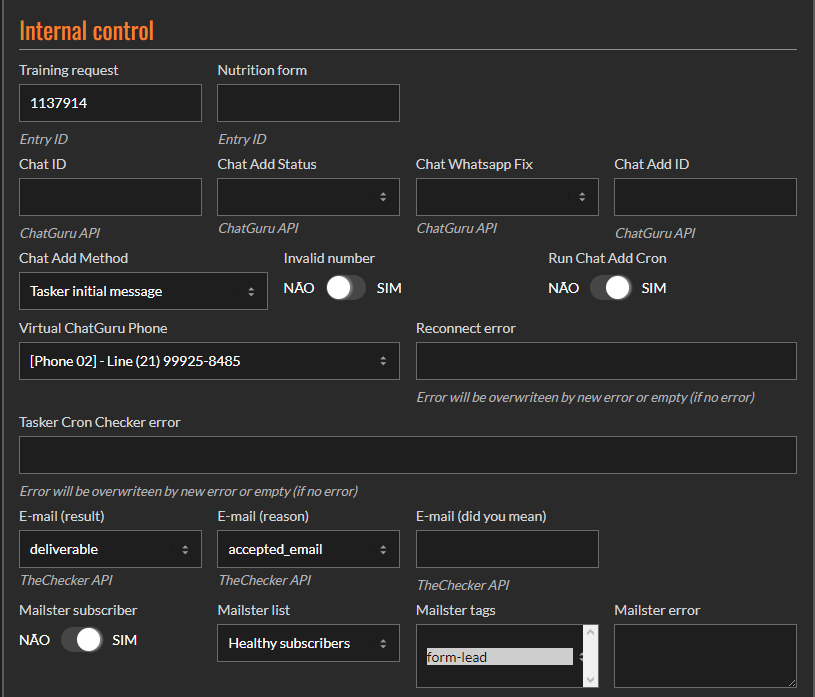Change the E-mail (result) deliverable dropdown

[x=110, y=549]
